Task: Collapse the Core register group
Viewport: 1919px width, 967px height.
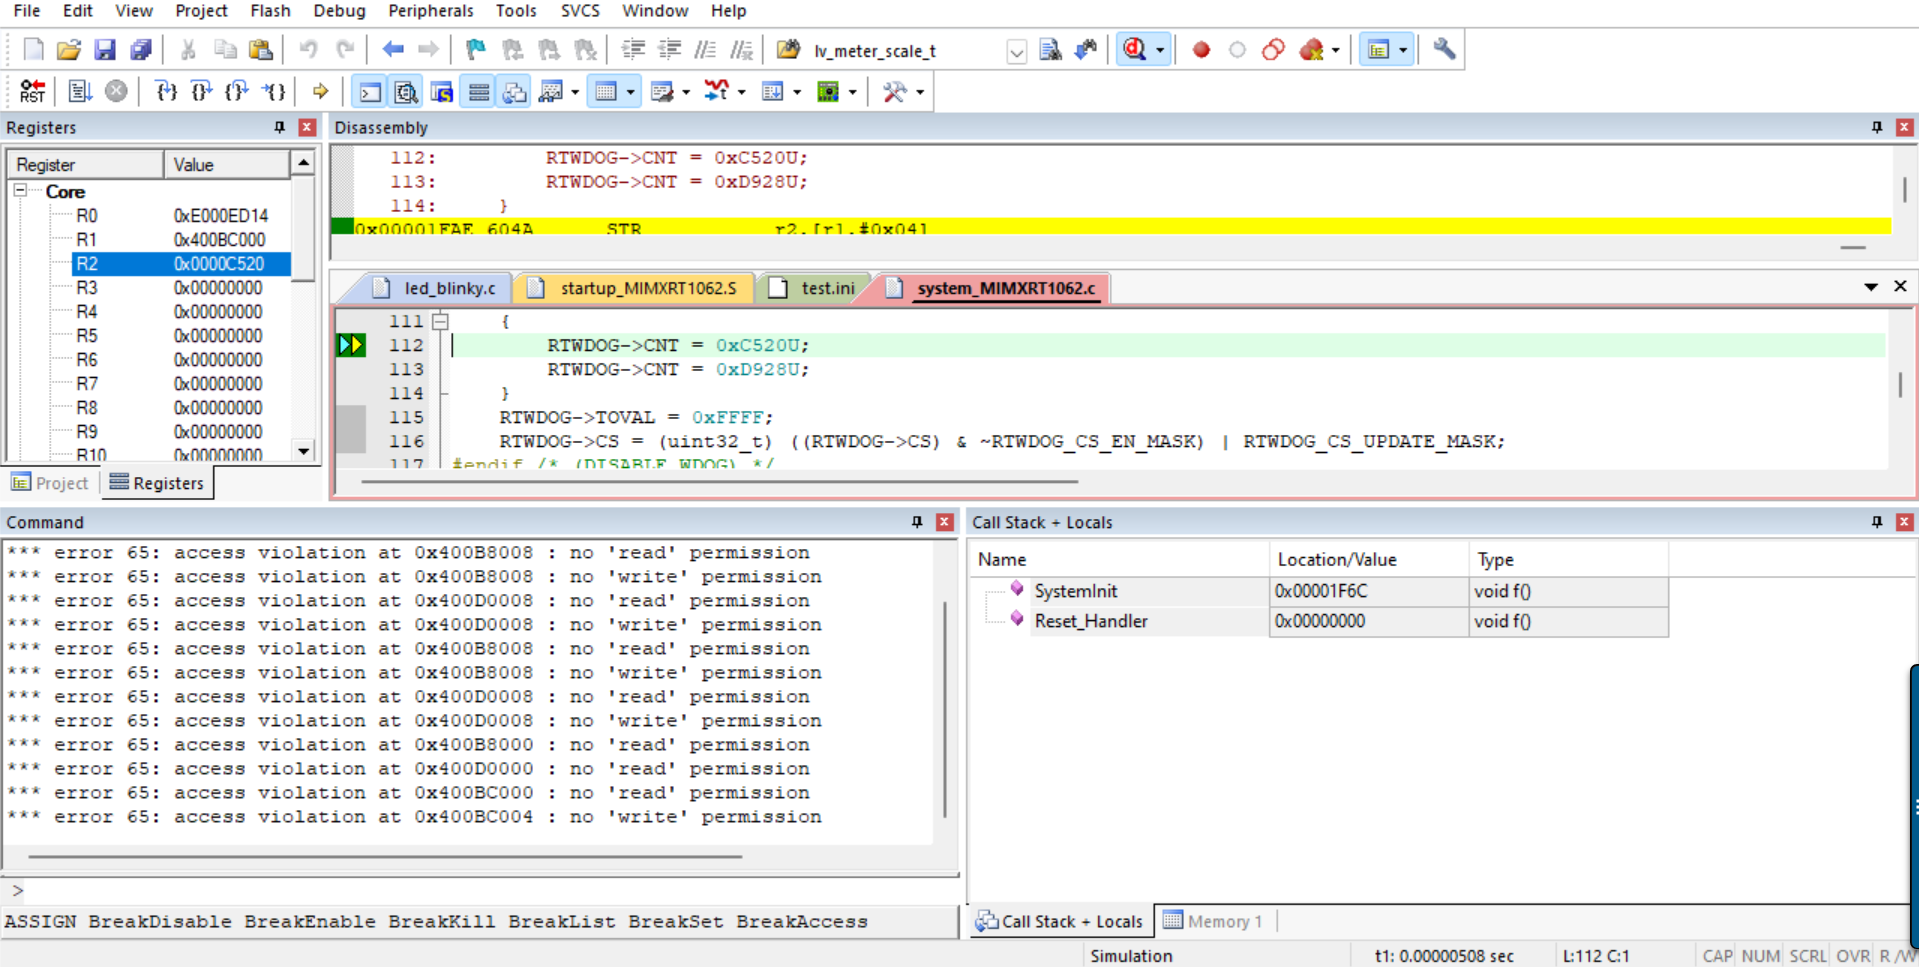Action: pyautogui.click(x=20, y=190)
